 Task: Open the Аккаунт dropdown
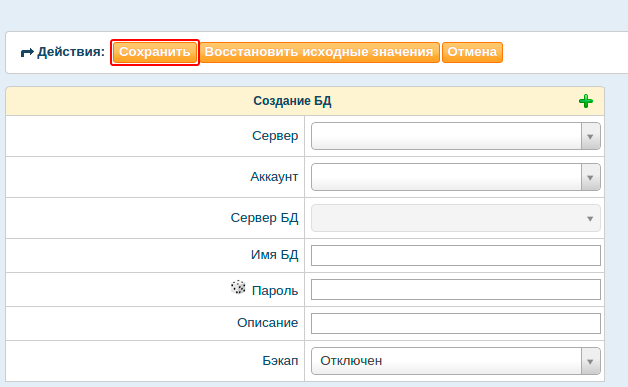point(456,177)
